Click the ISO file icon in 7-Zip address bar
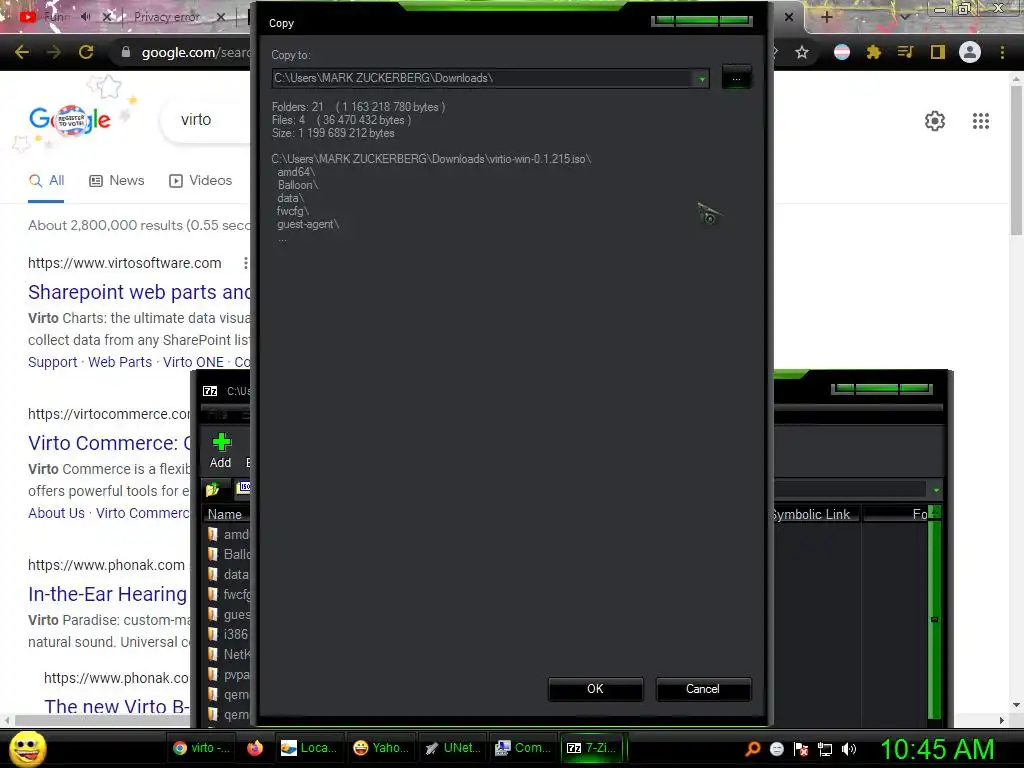The image size is (1024, 768). 244,487
